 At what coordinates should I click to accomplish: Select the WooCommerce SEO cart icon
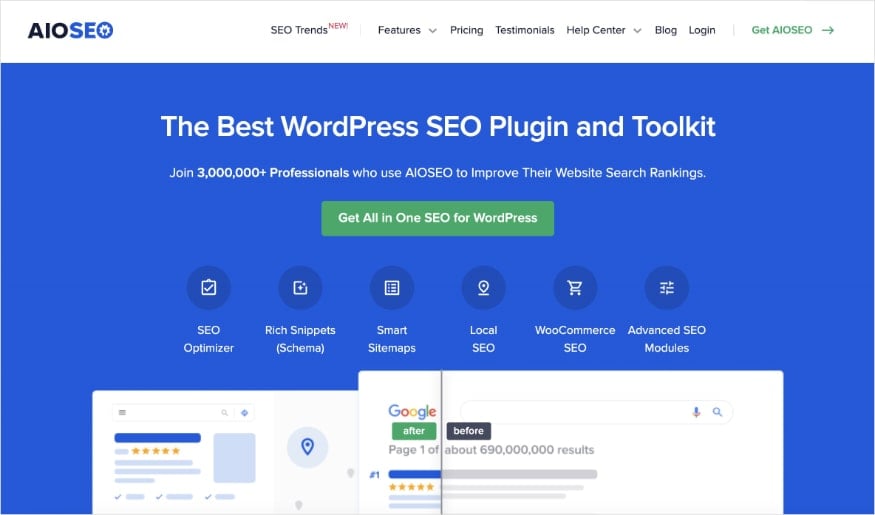pos(575,287)
